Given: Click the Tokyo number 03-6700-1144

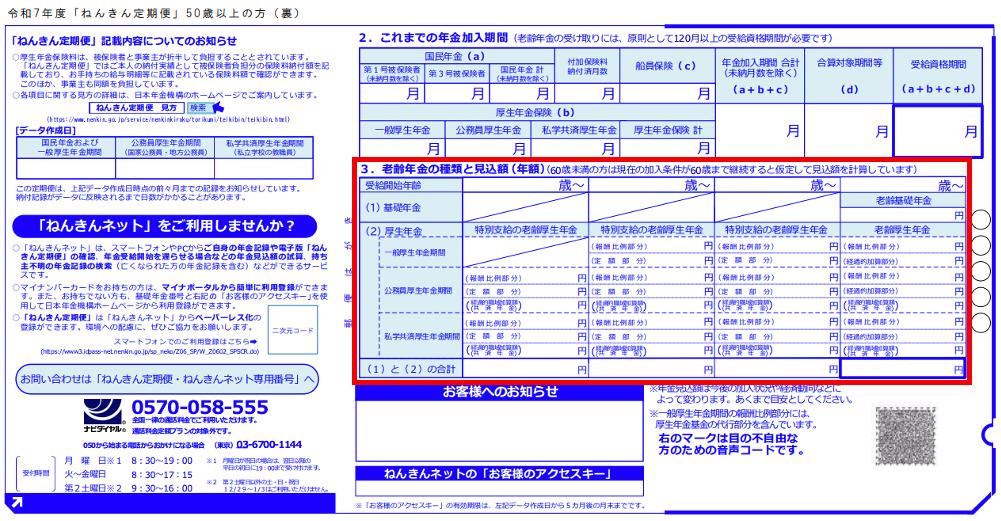Looking at the screenshot, I should 262,443.
